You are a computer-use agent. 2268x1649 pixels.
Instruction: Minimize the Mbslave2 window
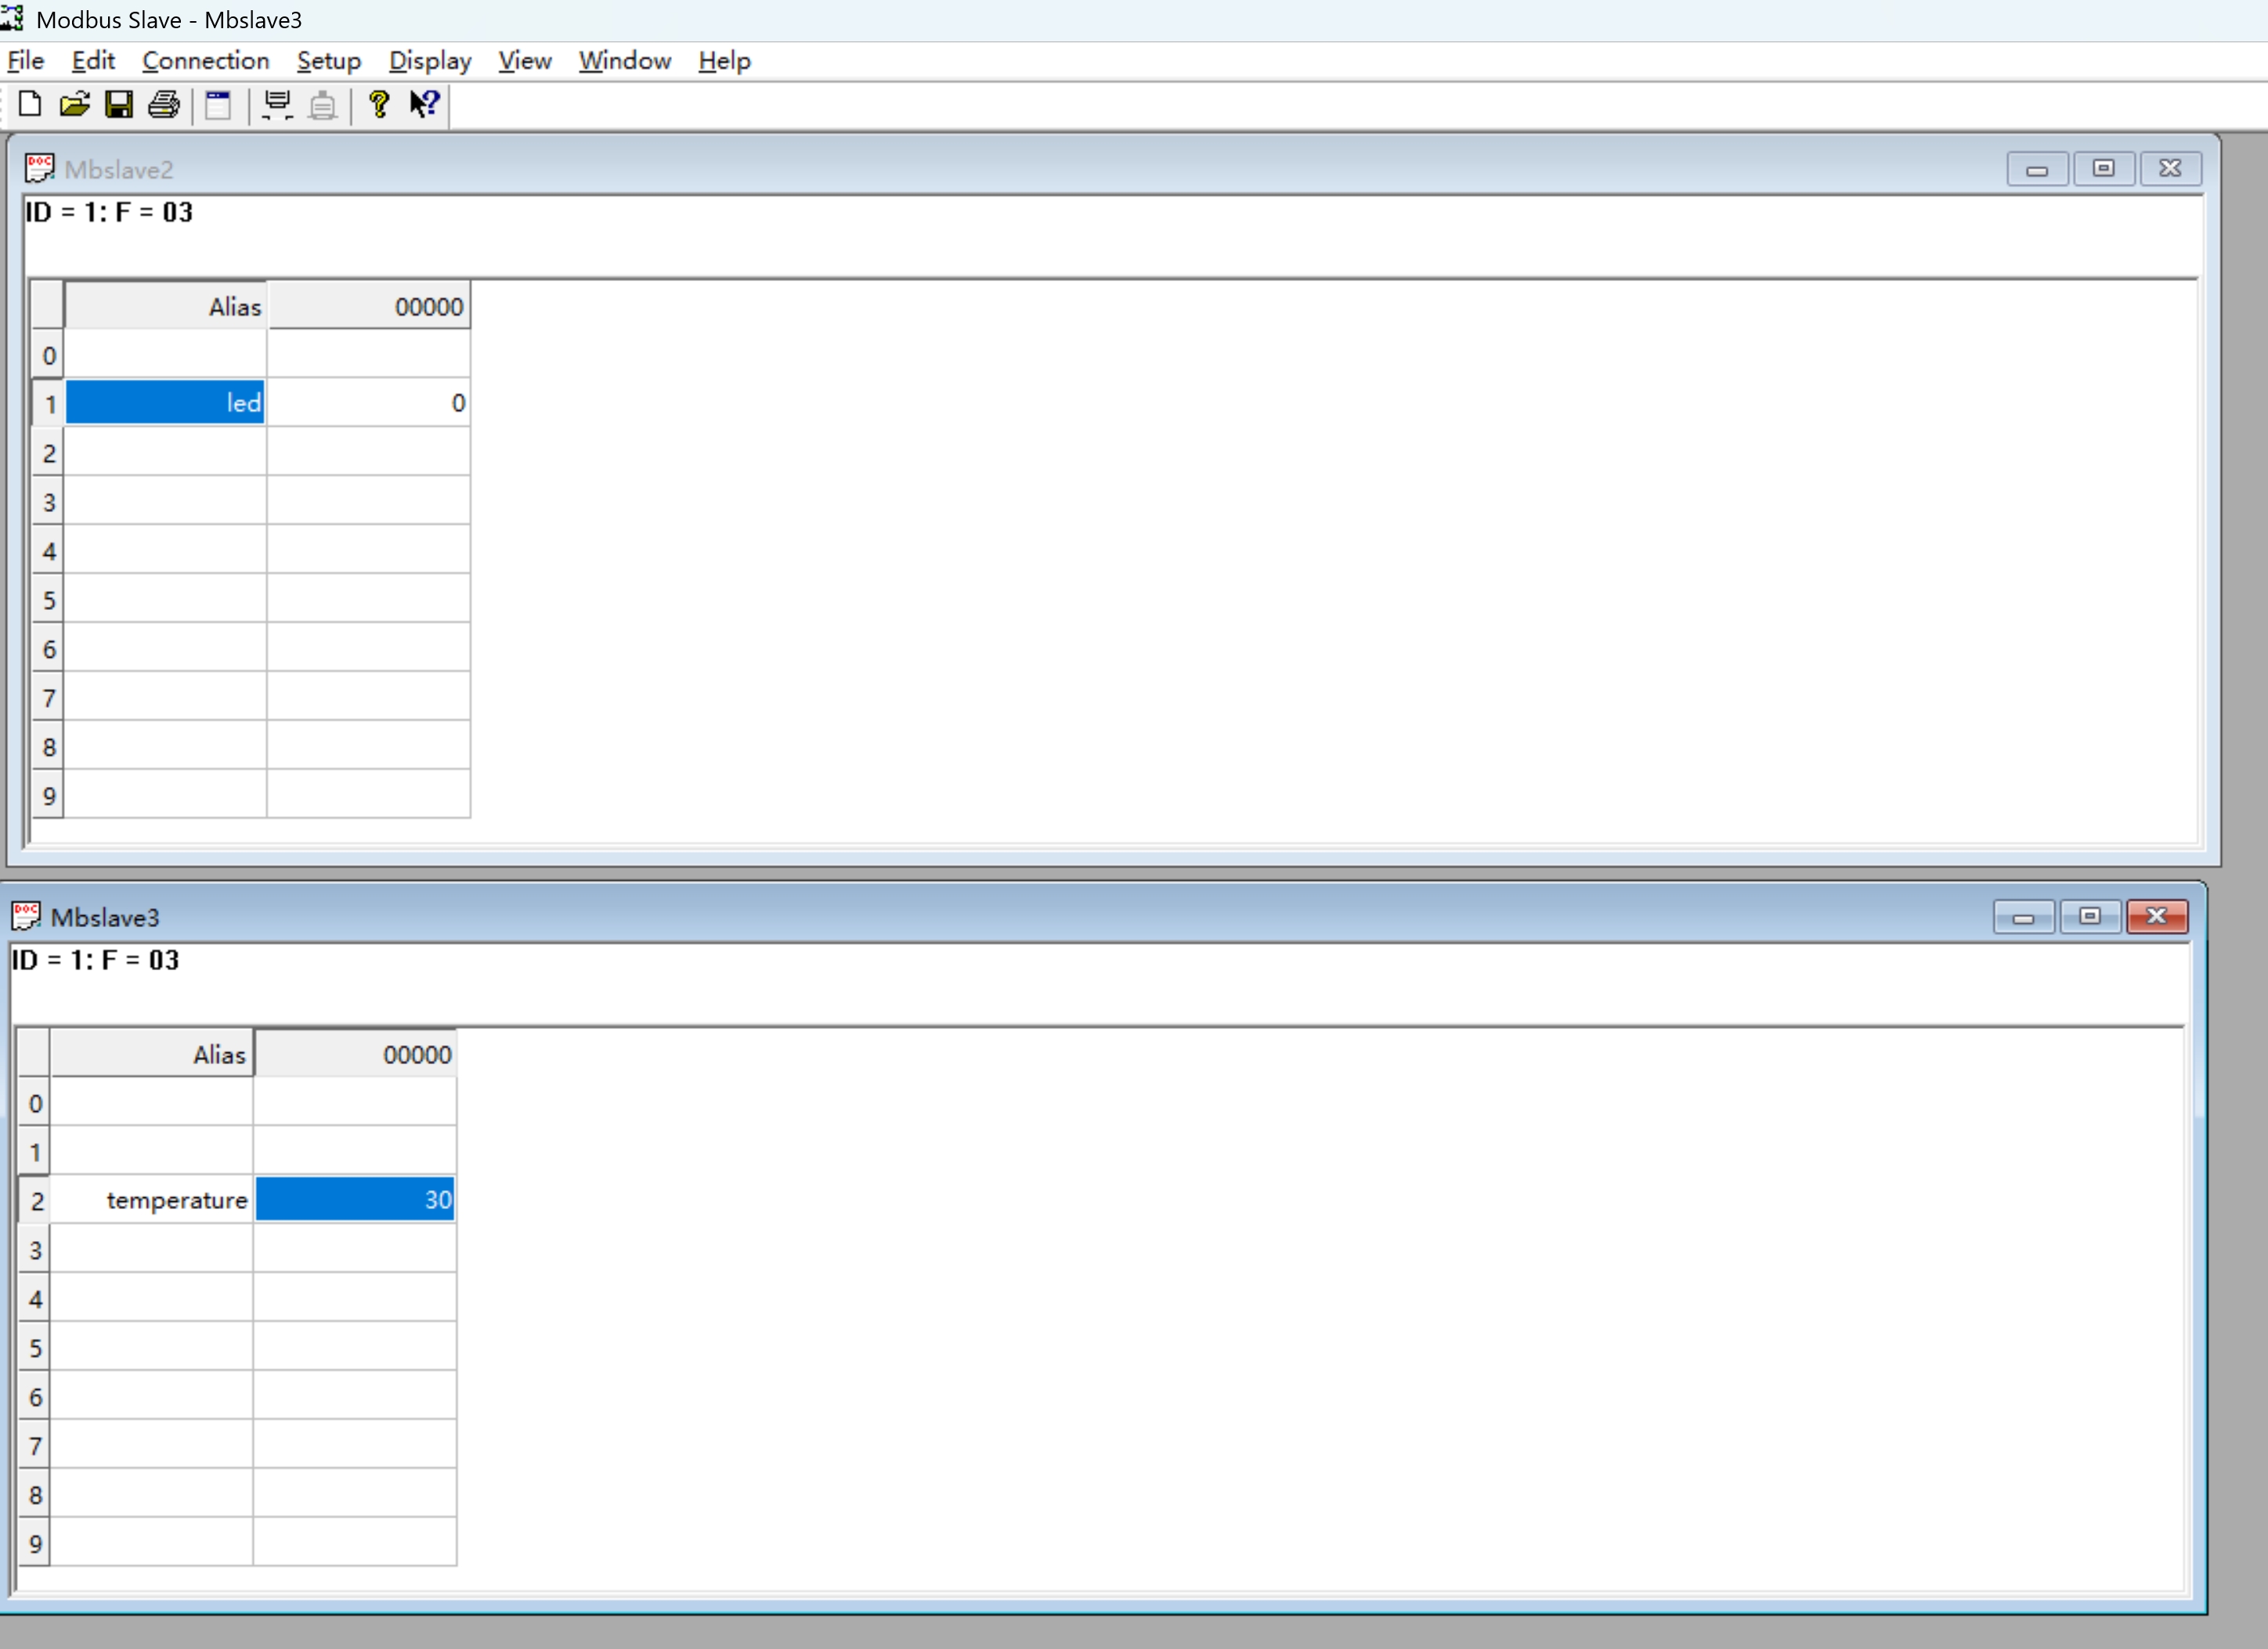click(2037, 169)
